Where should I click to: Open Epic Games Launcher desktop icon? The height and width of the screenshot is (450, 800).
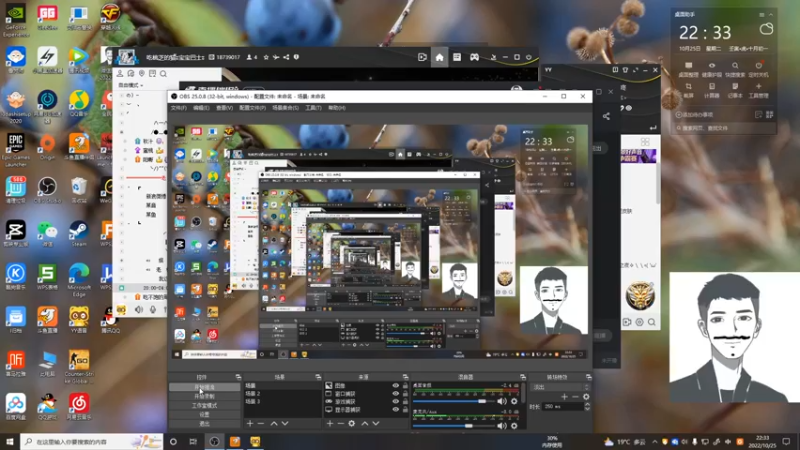click(x=15, y=150)
